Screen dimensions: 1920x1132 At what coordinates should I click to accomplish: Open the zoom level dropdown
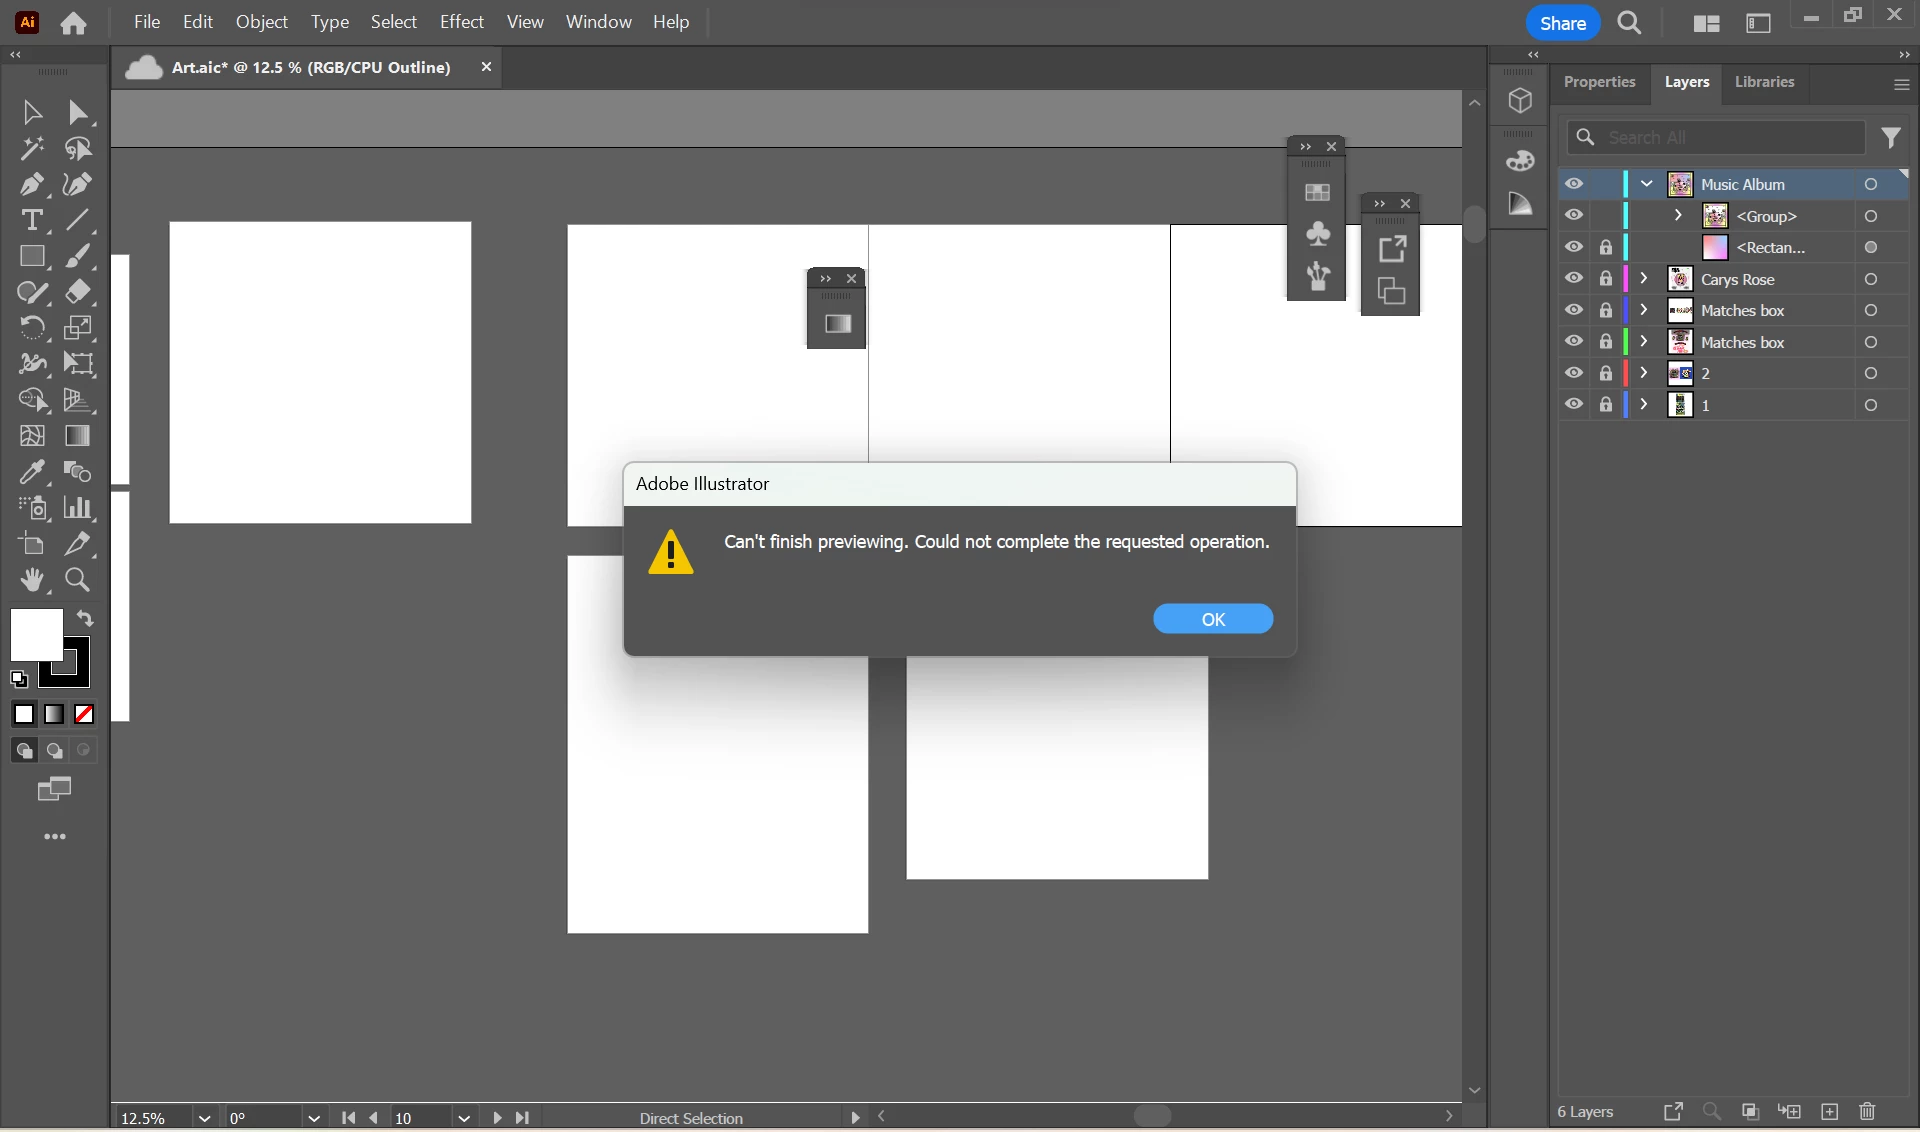click(x=204, y=1118)
